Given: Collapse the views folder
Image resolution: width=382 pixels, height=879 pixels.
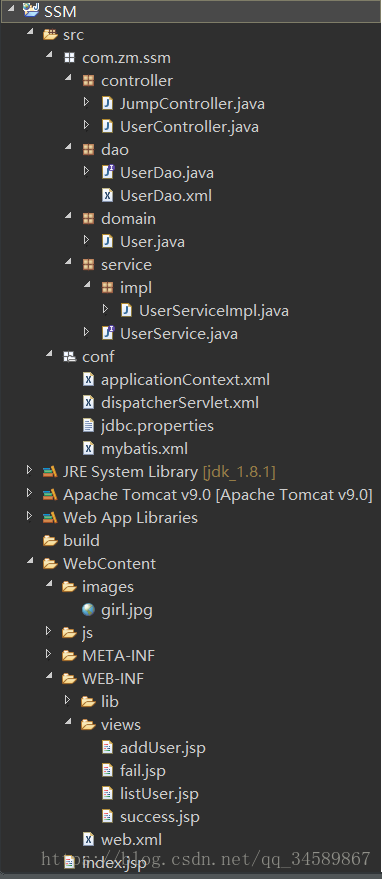Looking at the screenshot, I should click(68, 723).
